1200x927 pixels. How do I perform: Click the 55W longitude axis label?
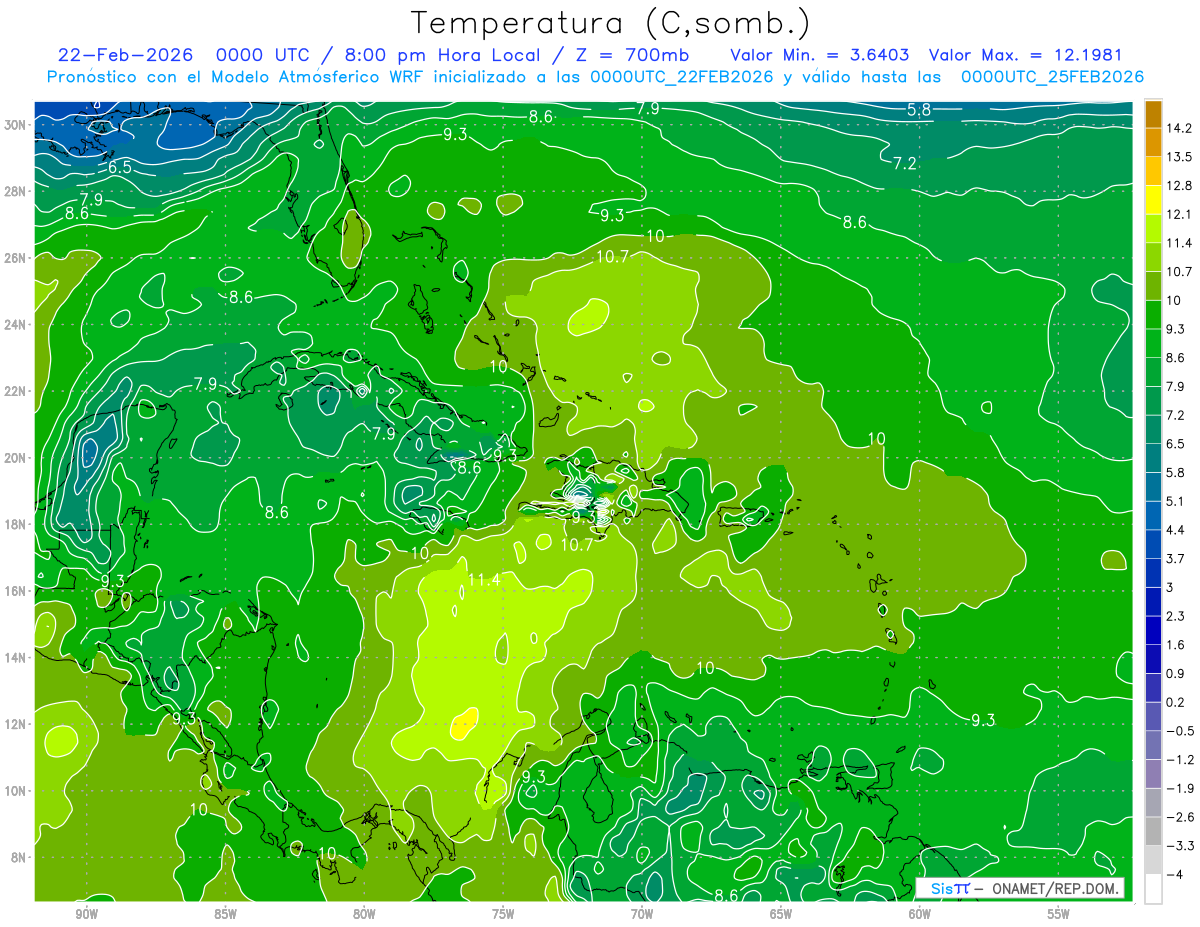[x=1059, y=914]
